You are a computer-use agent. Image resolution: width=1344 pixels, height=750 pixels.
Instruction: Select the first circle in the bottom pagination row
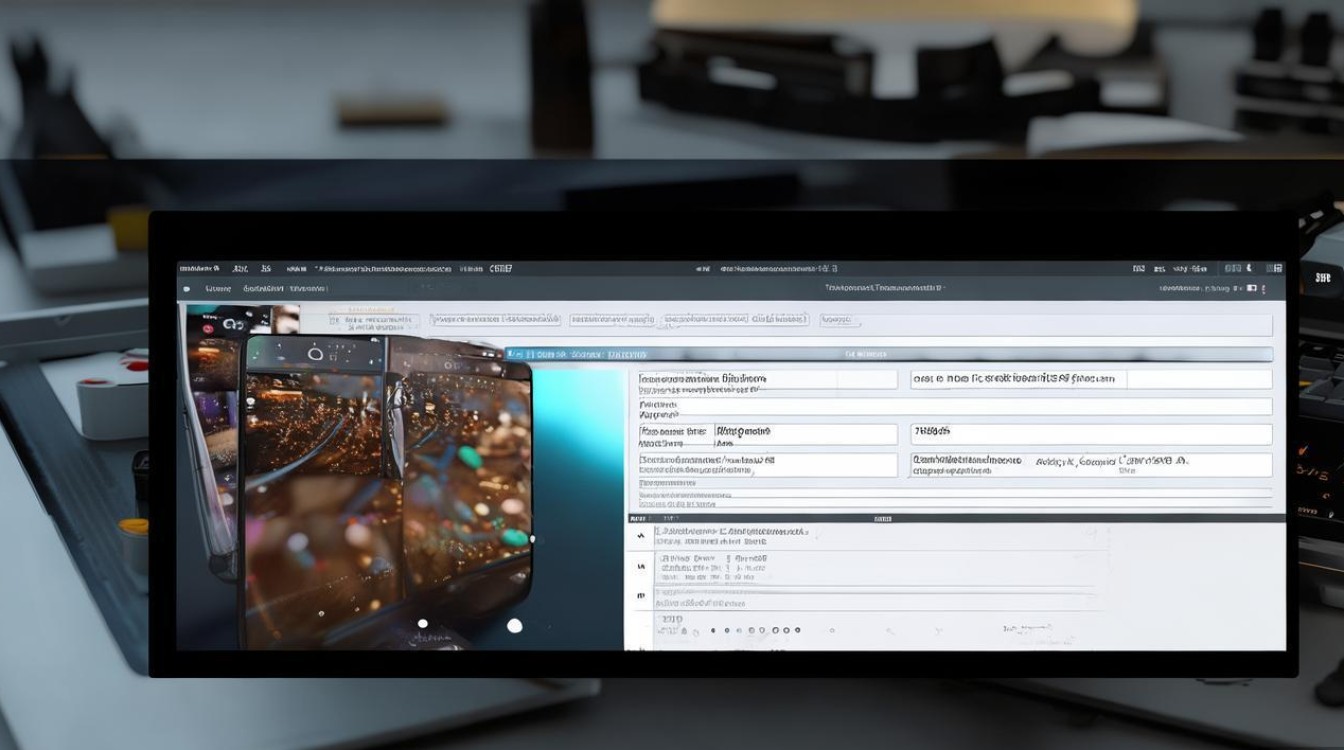coord(712,631)
